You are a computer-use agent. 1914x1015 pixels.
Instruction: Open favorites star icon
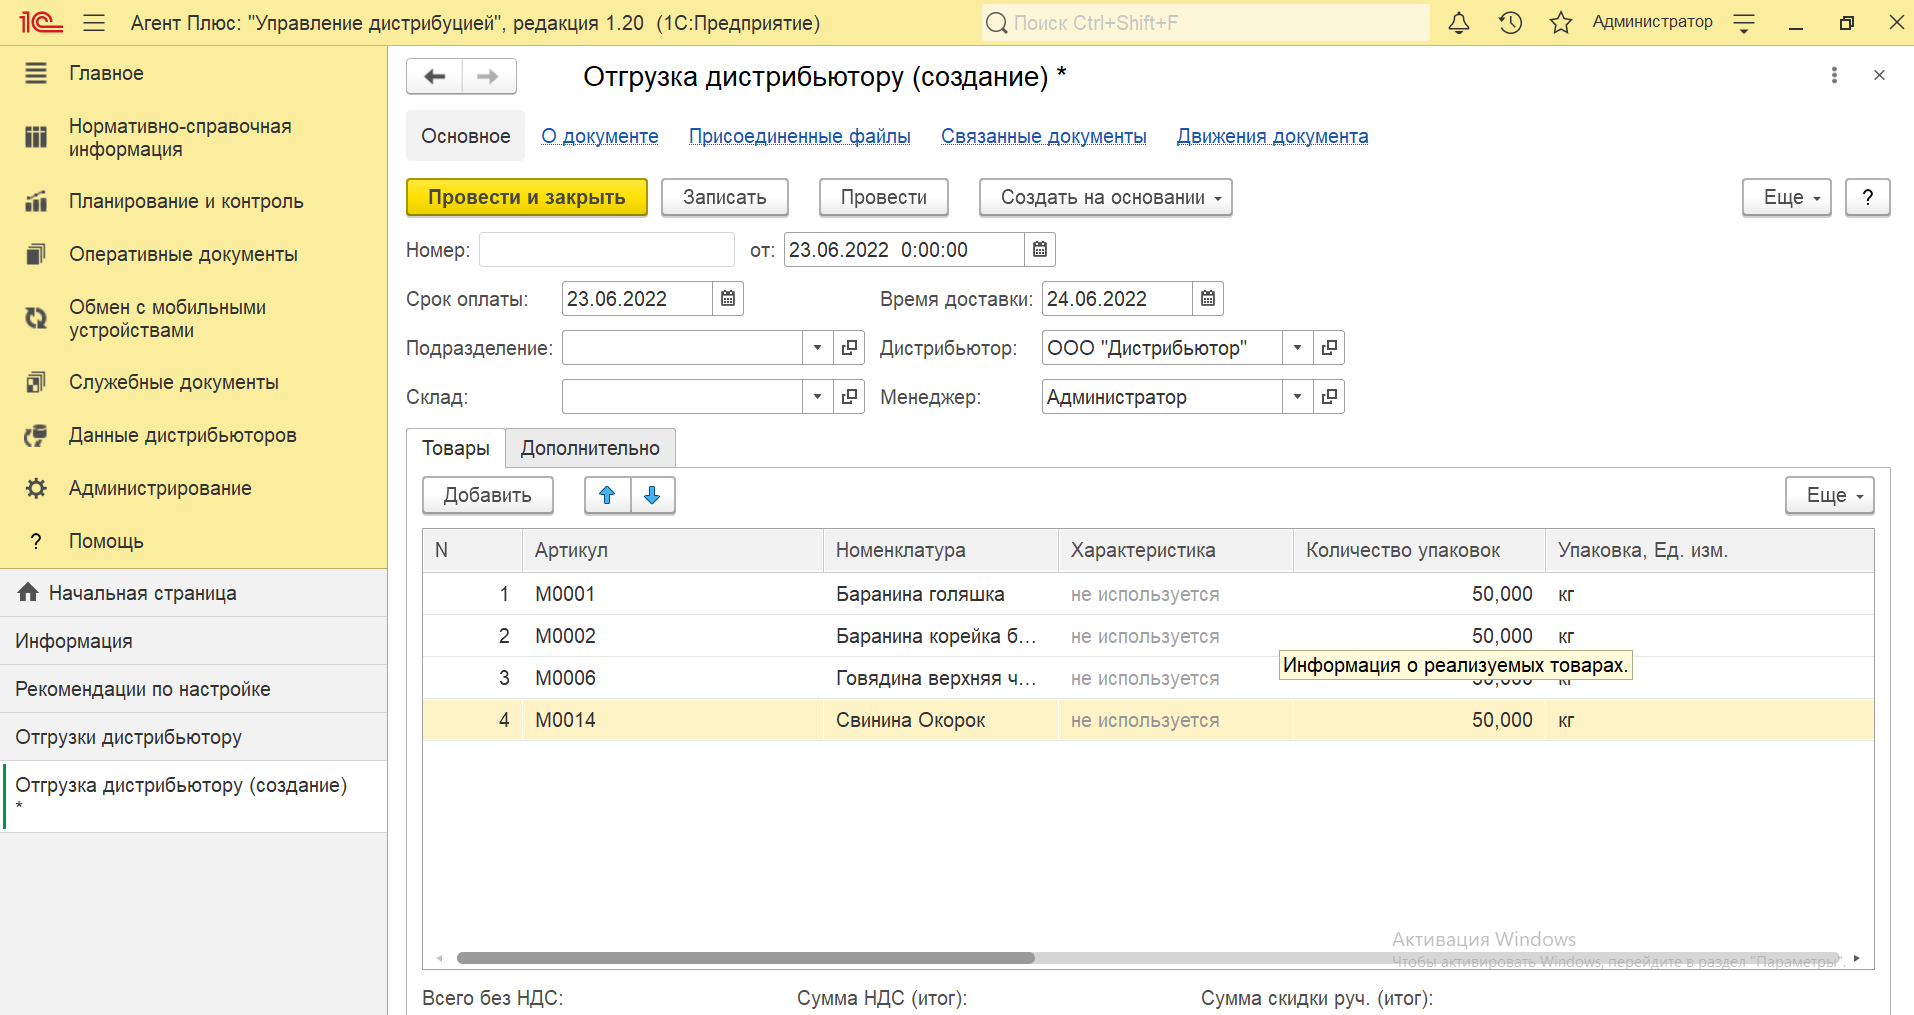tap(1560, 22)
